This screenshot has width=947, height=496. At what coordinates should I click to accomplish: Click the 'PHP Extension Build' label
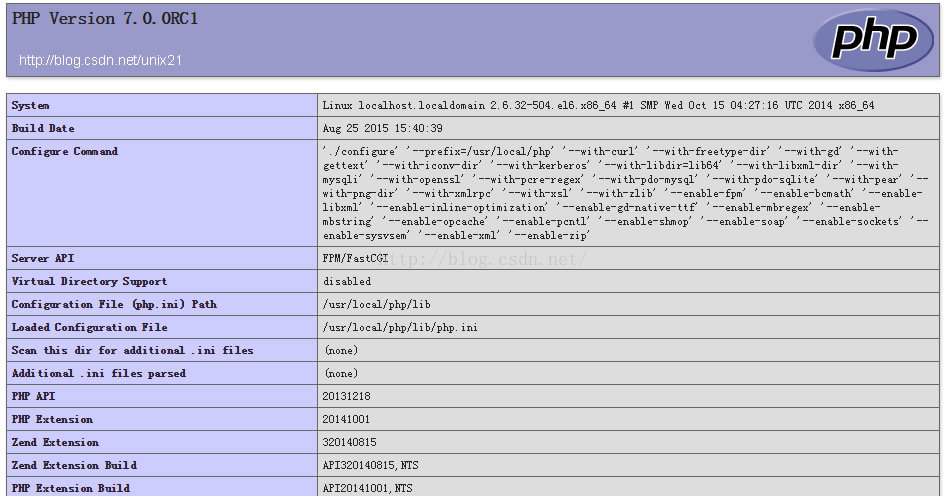[x=71, y=488]
